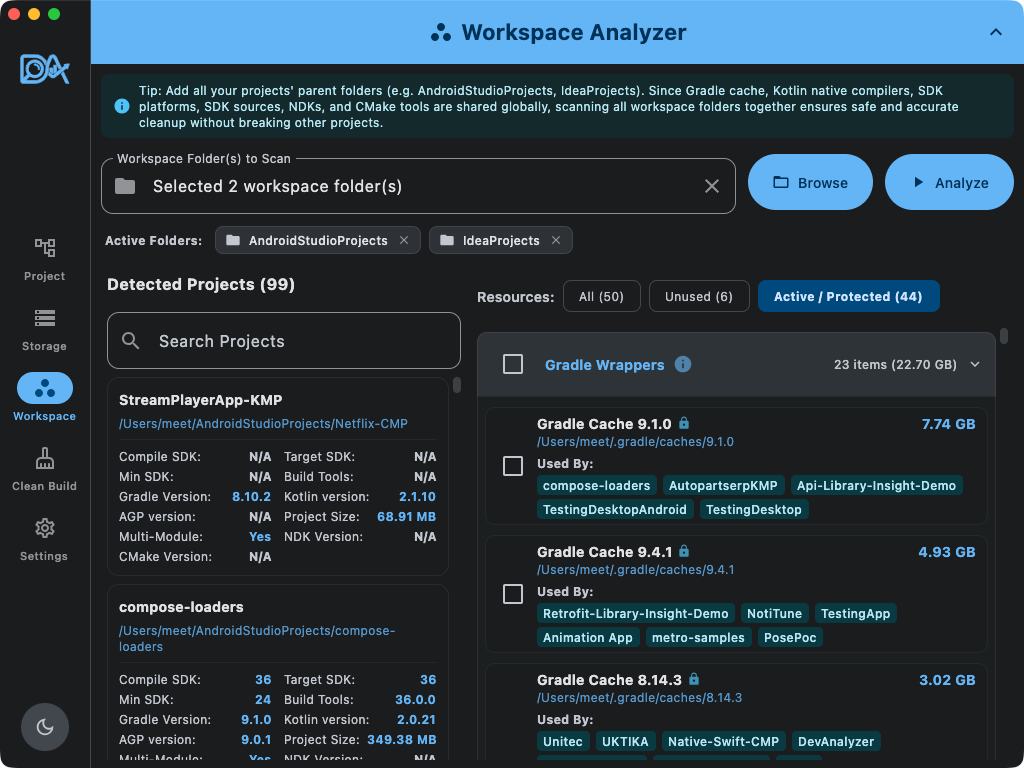Open the /Users/meet/.gradle/caches/9.4.1 path
This screenshot has width=1024, height=768.
click(635, 570)
